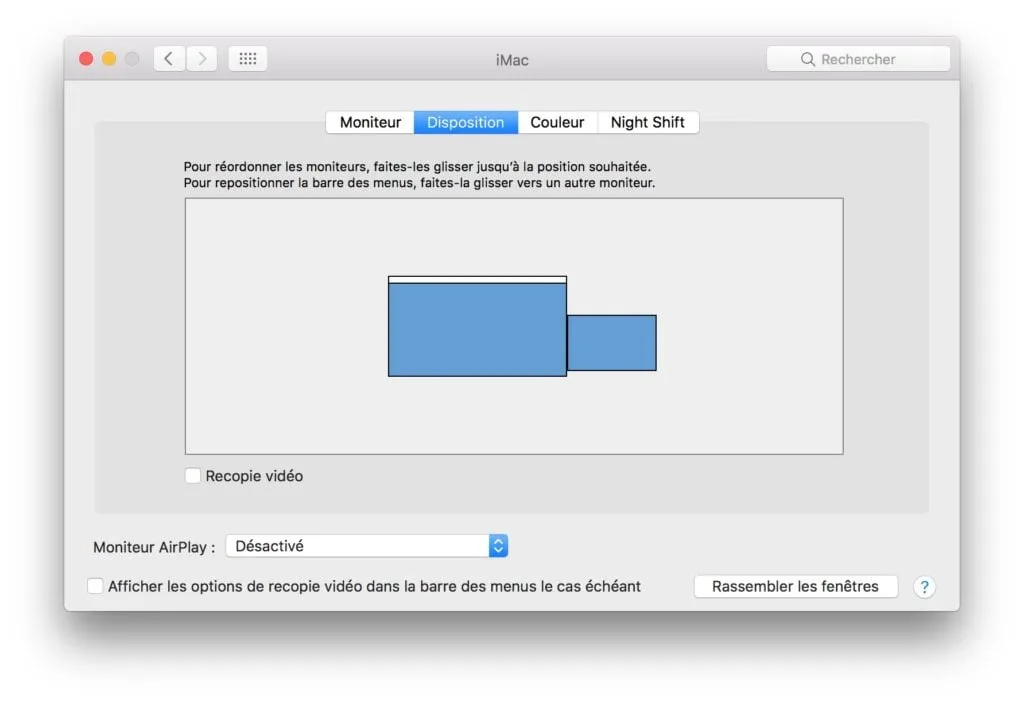Image resolution: width=1024 pixels, height=703 pixels.
Task: Switch to the Moniteur tab
Action: pos(369,122)
